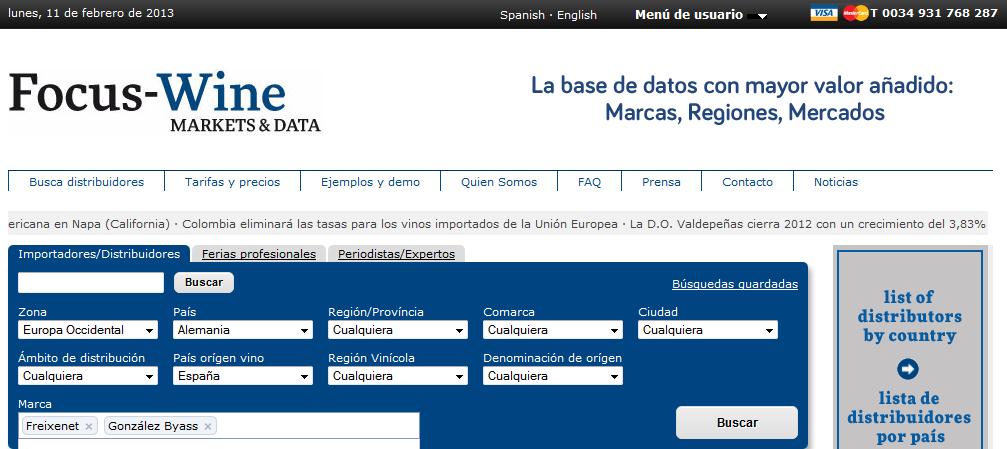
Task: Open the Ciudad dropdown
Action: [x=708, y=330]
